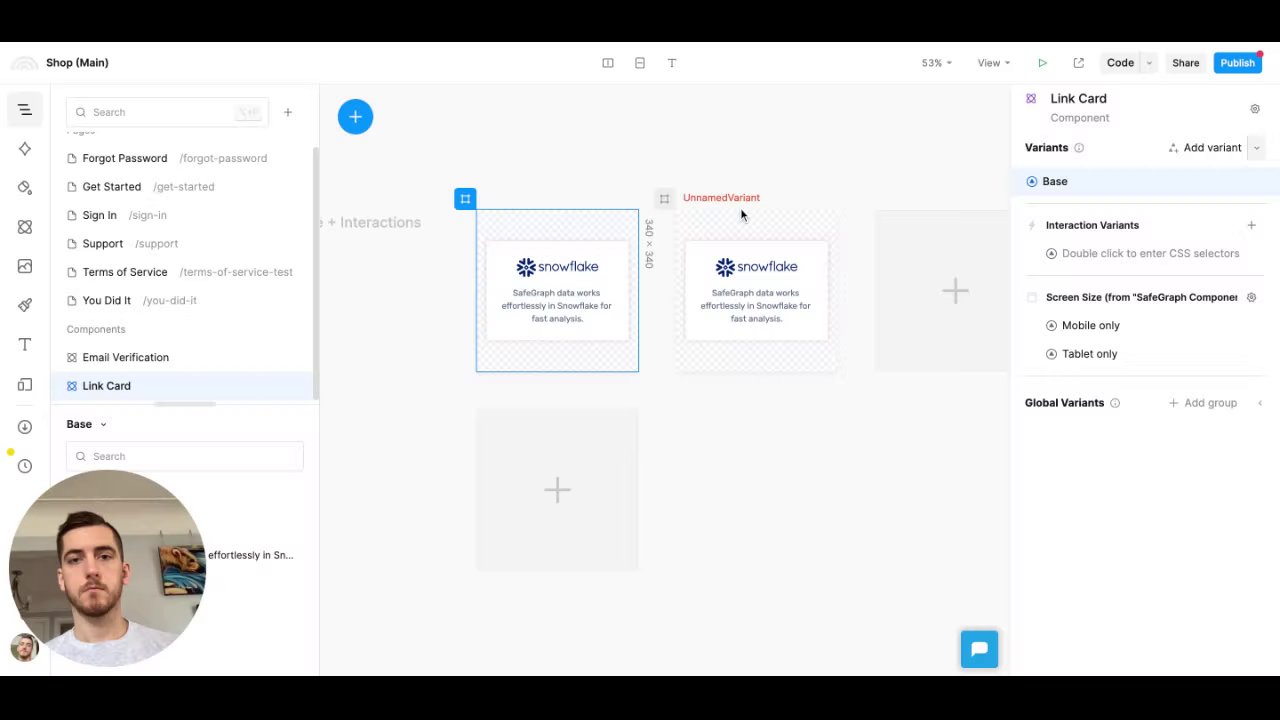Open dropdown arrow beside Add variant
The height and width of the screenshot is (720, 1280).
(1256, 148)
